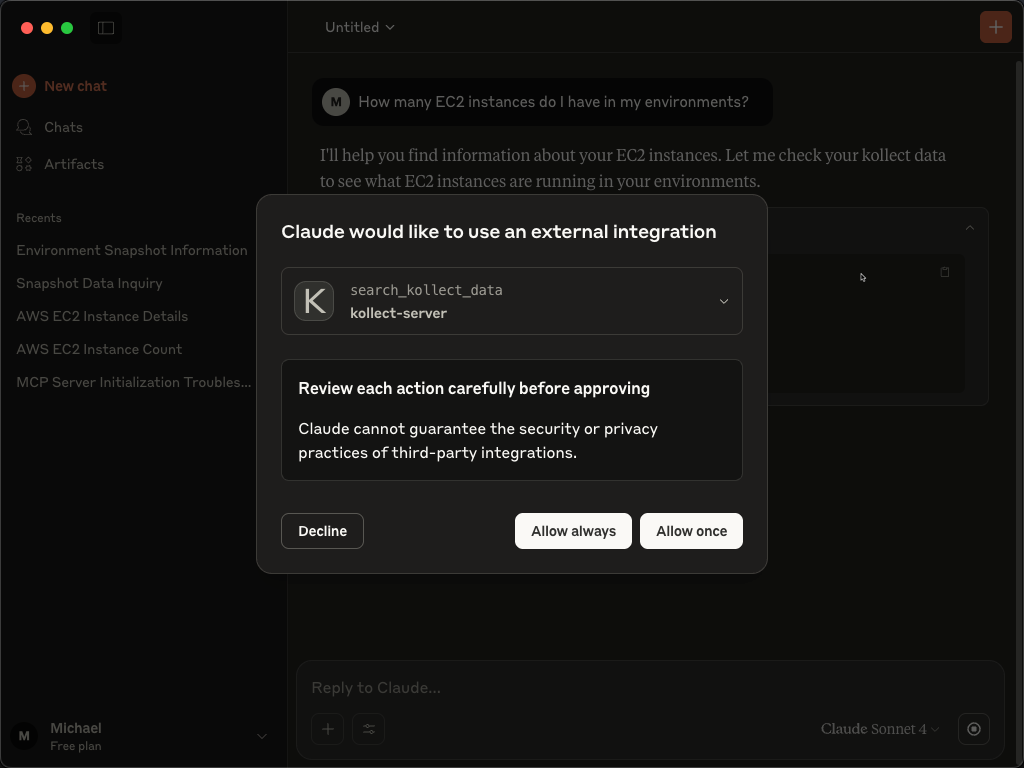Click the Michael profile avatar in sidebar
The width and height of the screenshot is (1024, 768).
[x=24, y=736]
